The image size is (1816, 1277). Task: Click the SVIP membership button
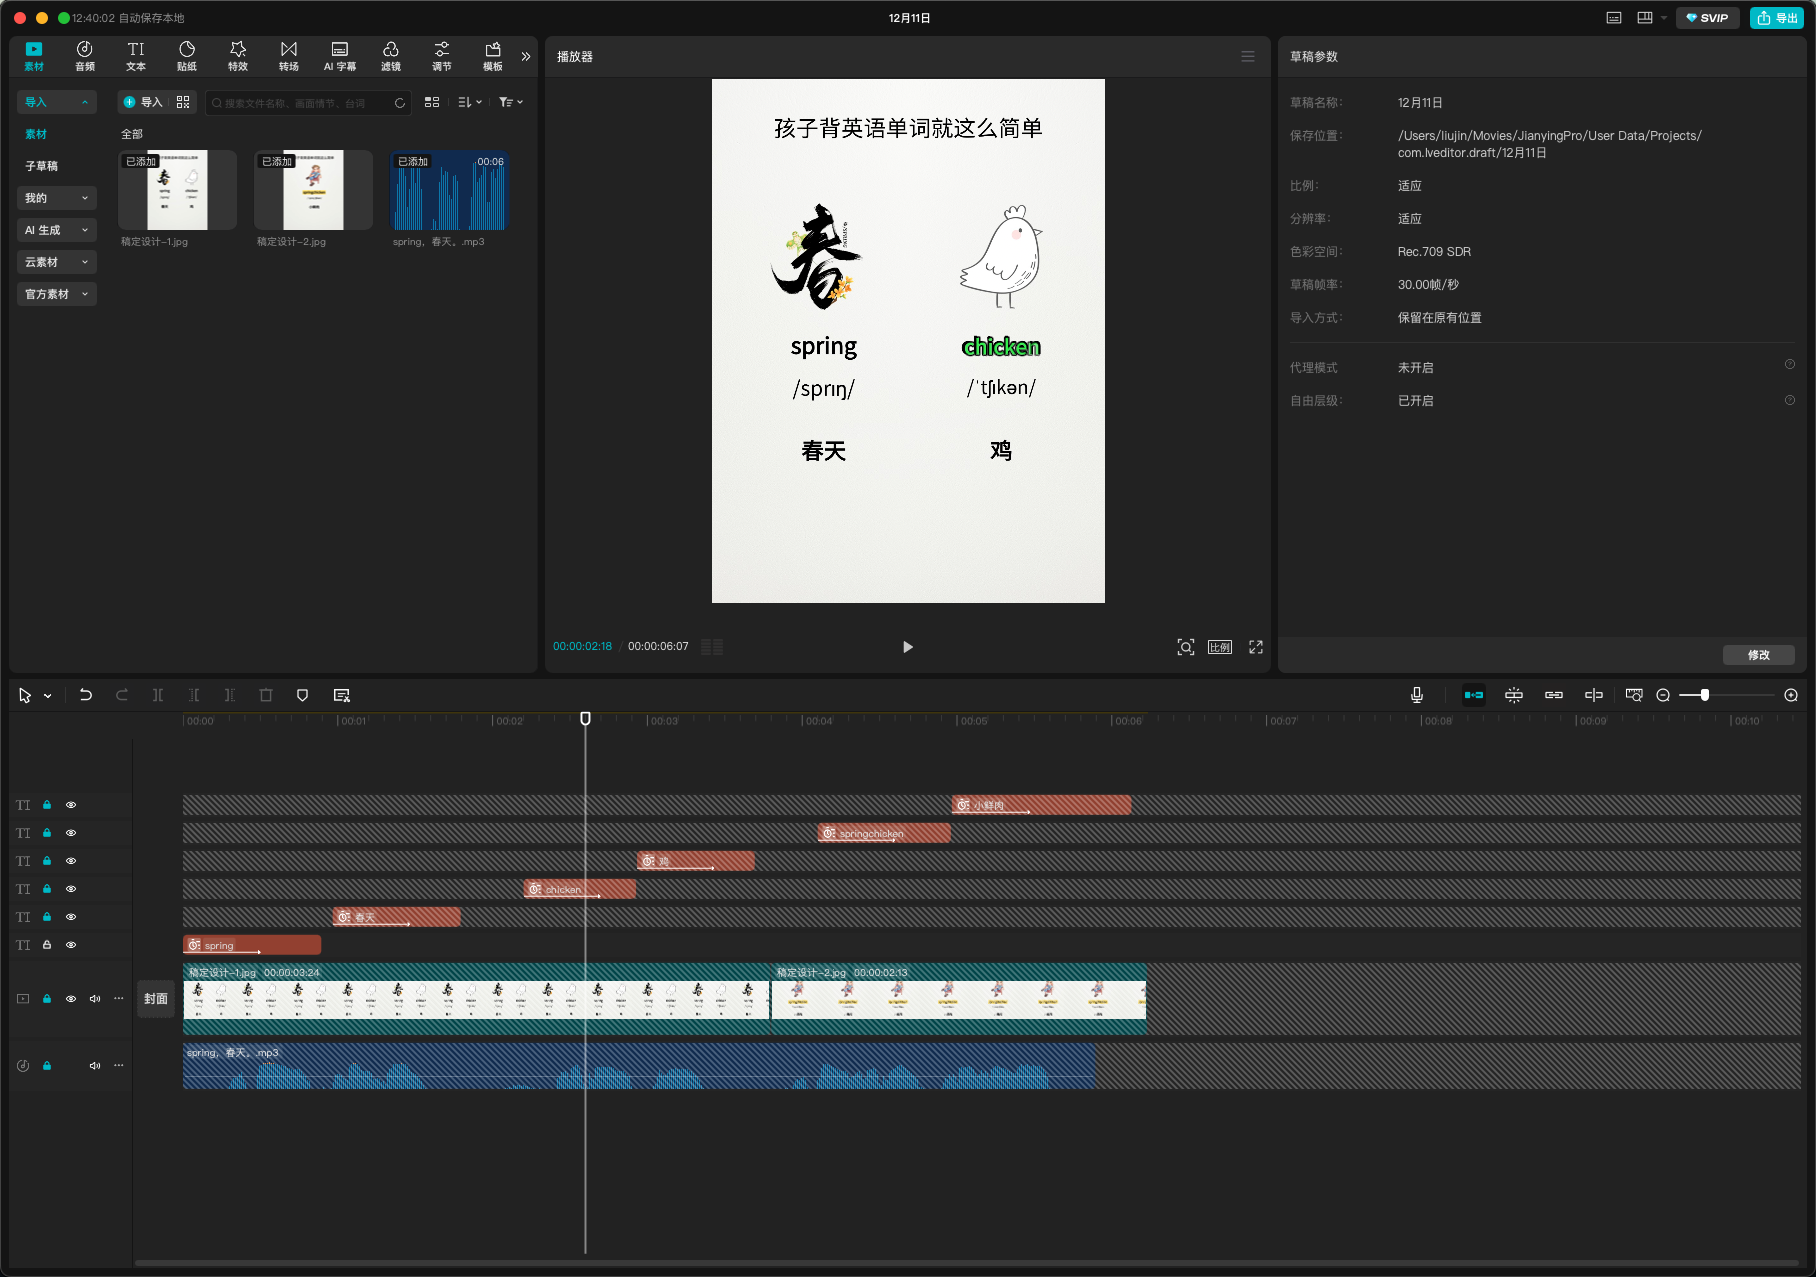[1708, 18]
